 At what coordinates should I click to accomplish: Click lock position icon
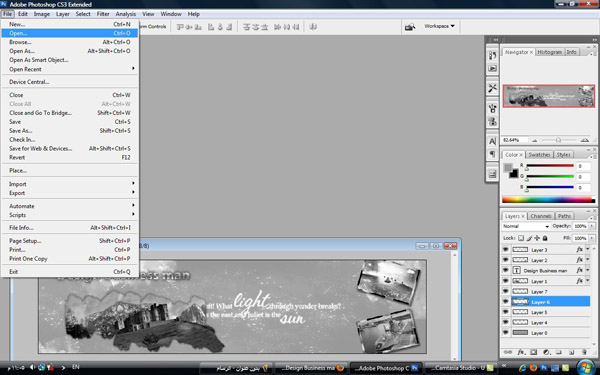click(537, 238)
